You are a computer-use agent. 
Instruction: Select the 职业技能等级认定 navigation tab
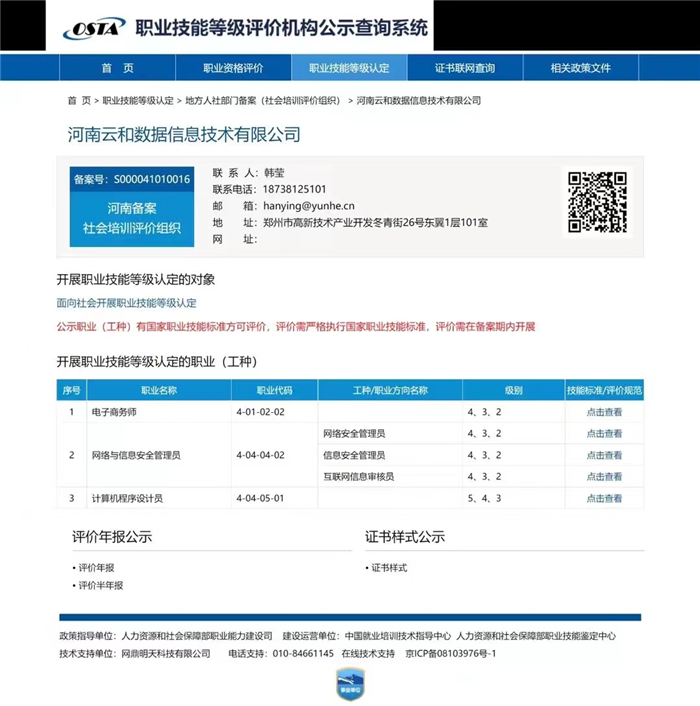349,68
